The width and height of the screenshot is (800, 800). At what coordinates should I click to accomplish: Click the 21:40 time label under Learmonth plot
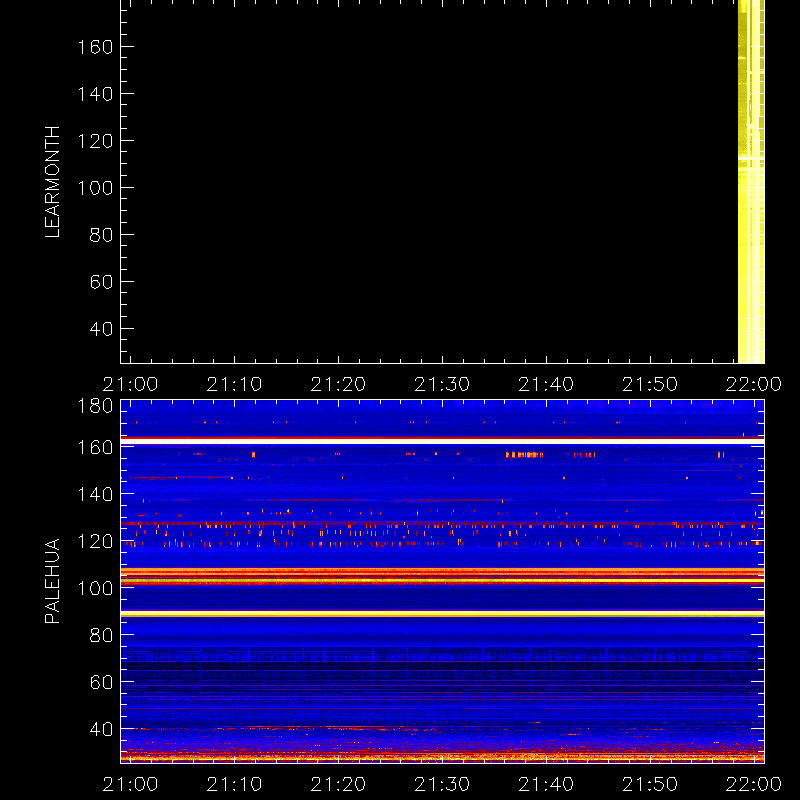click(x=546, y=384)
